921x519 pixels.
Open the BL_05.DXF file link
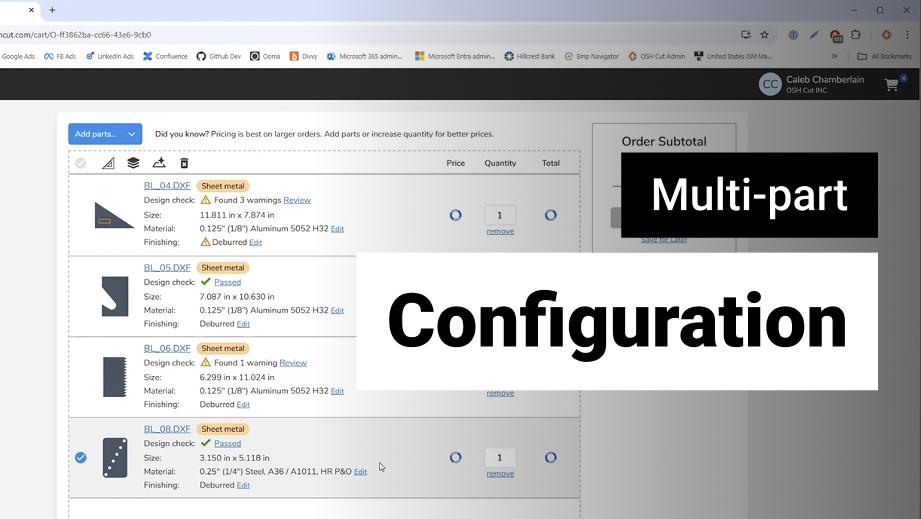[167, 267]
